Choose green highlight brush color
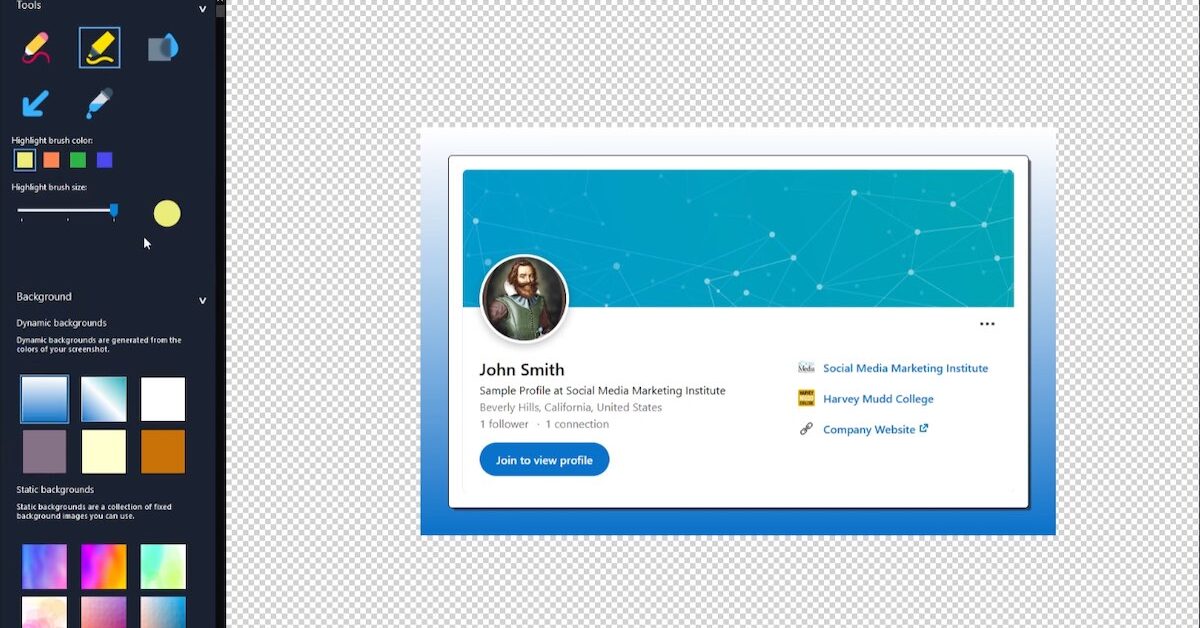The image size is (1200, 628). point(78,160)
